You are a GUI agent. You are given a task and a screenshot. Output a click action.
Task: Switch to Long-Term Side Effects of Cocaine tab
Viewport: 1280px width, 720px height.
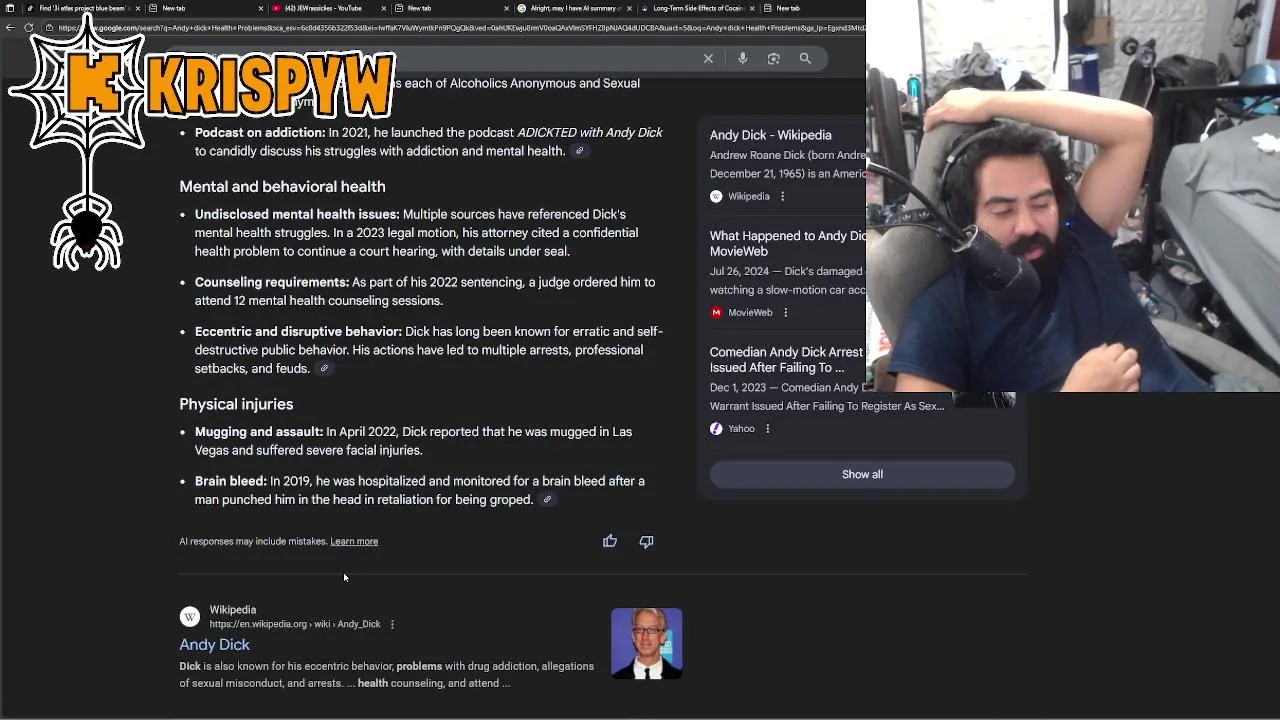click(x=697, y=8)
